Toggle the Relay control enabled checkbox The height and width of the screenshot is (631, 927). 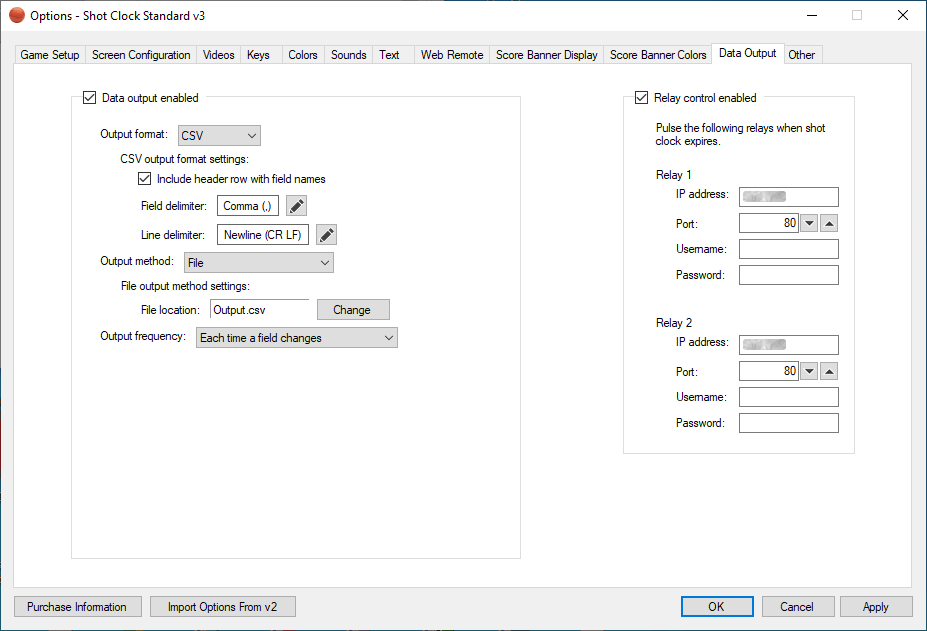point(642,98)
